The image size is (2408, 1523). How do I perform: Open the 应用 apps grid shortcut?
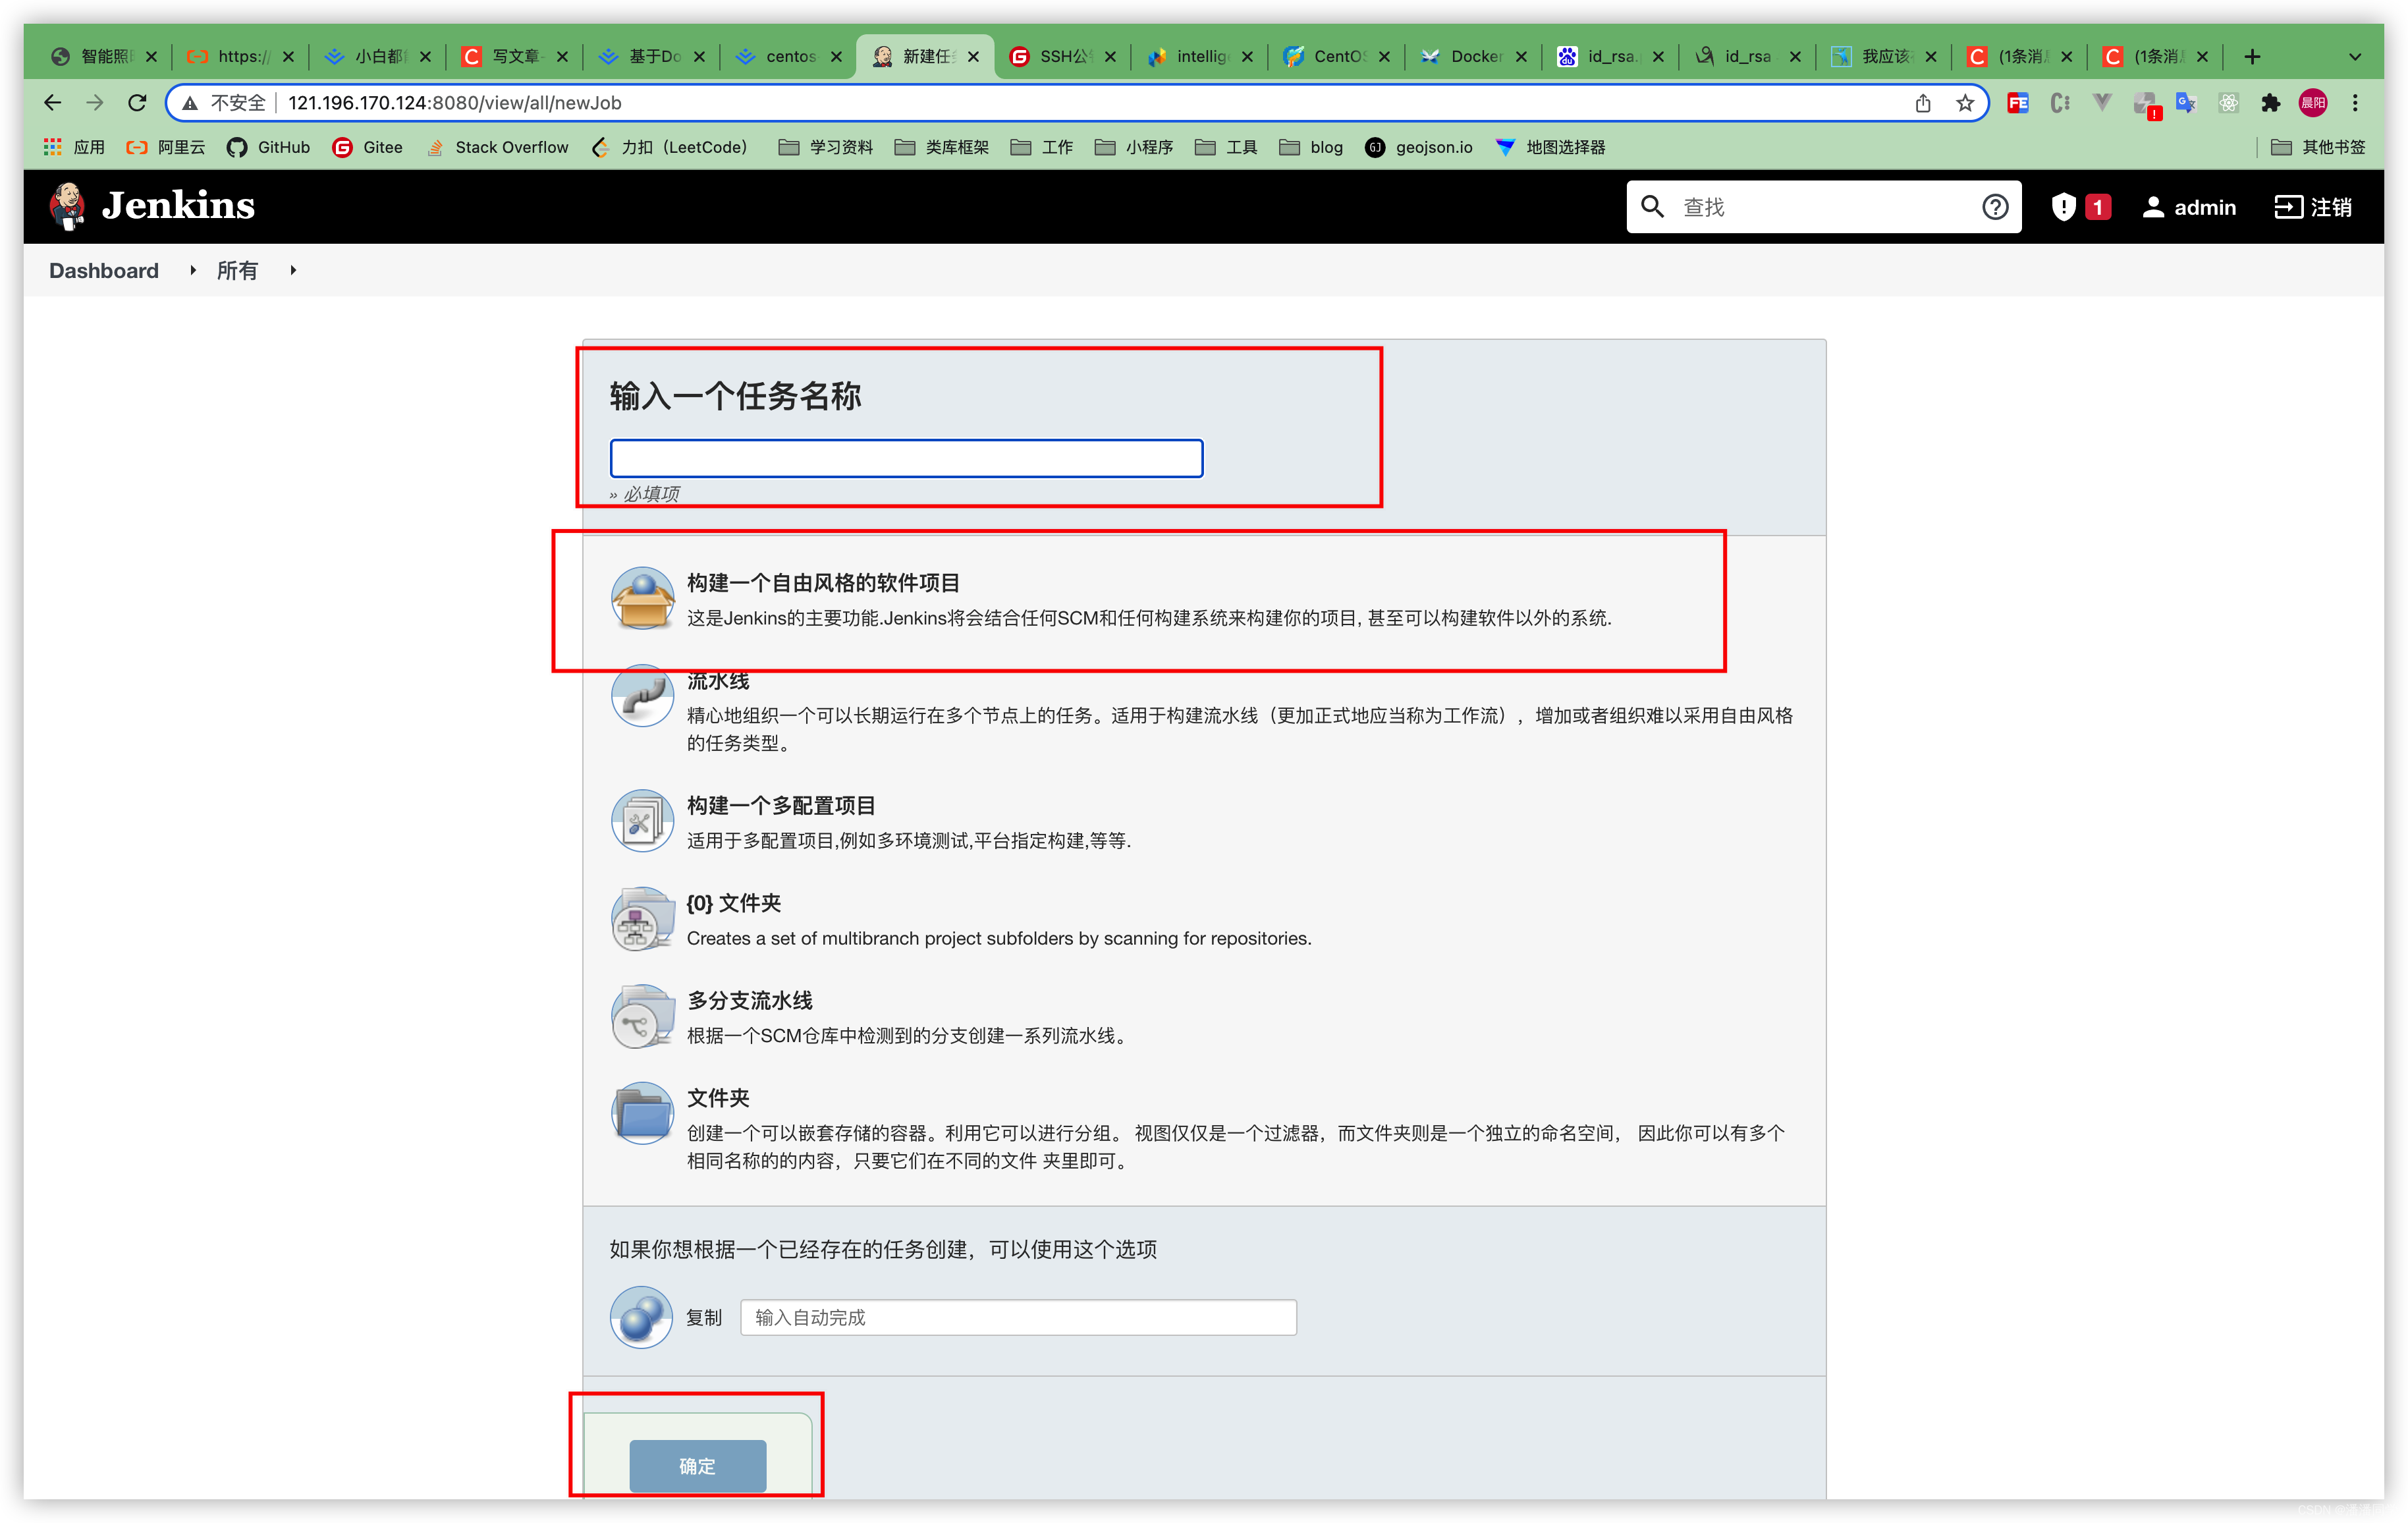click(x=74, y=147)
